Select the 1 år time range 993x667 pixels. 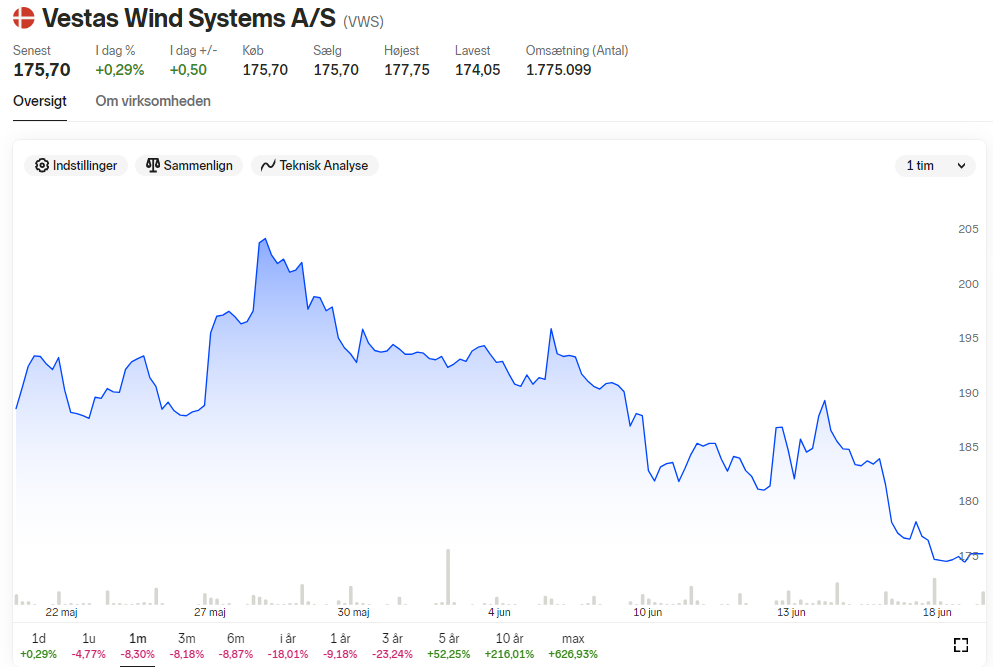pos(340,645)
